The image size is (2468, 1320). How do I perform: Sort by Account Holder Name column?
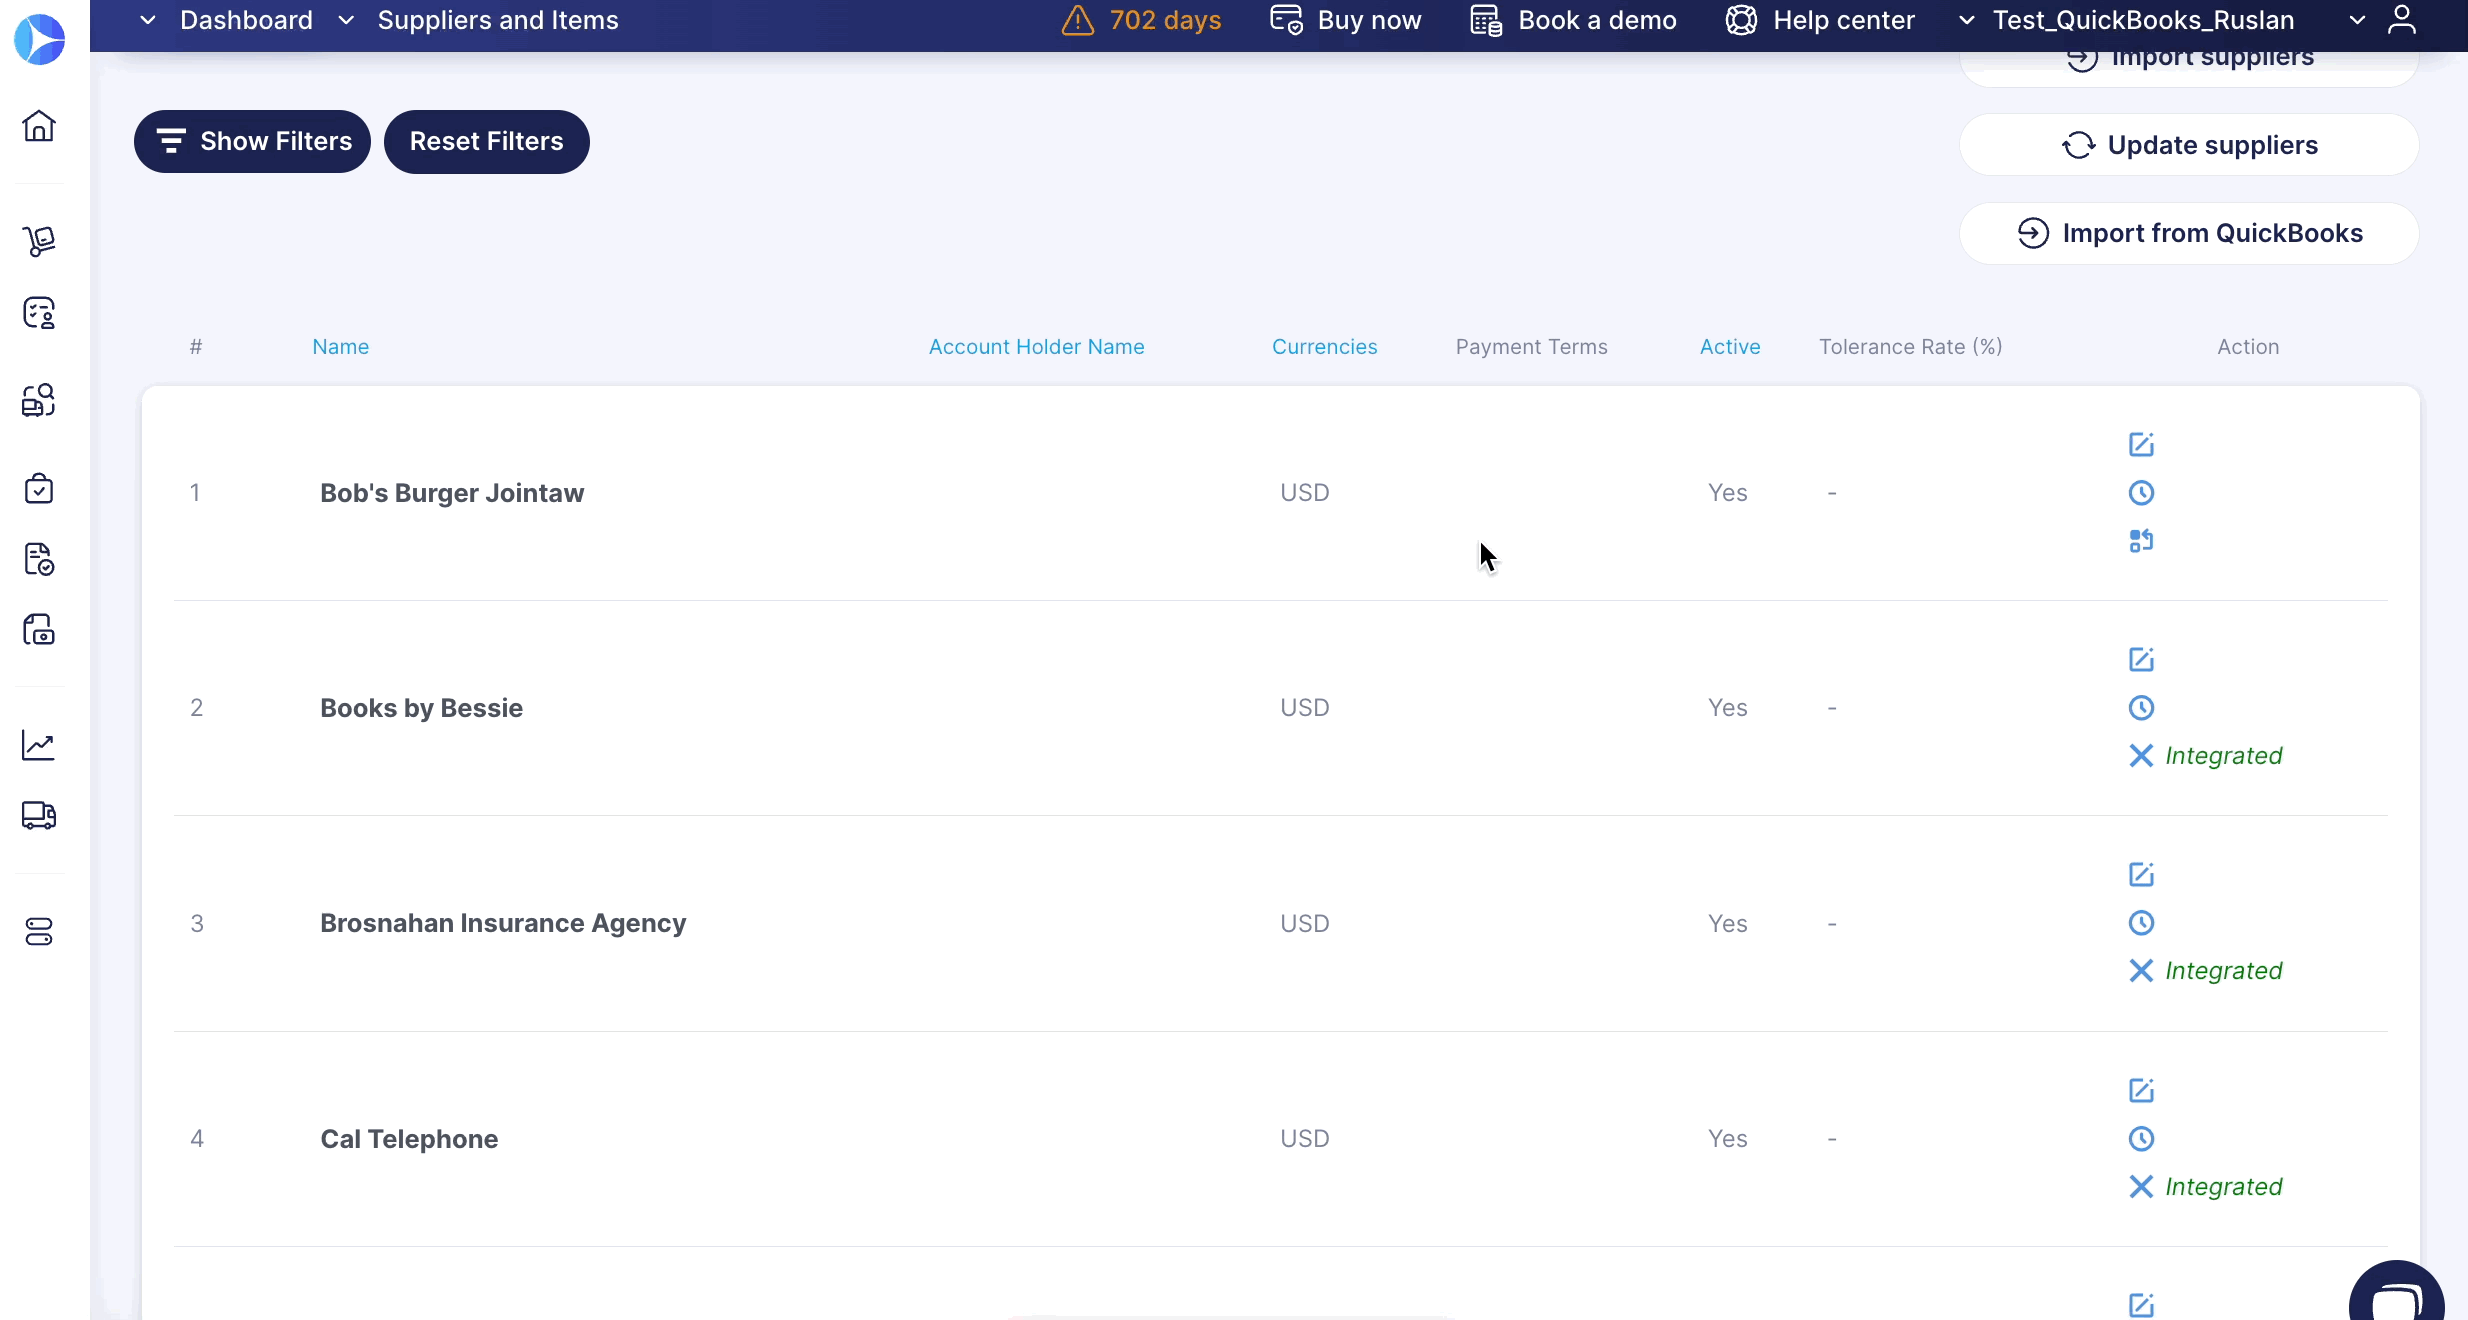[x=1036, y=347]
